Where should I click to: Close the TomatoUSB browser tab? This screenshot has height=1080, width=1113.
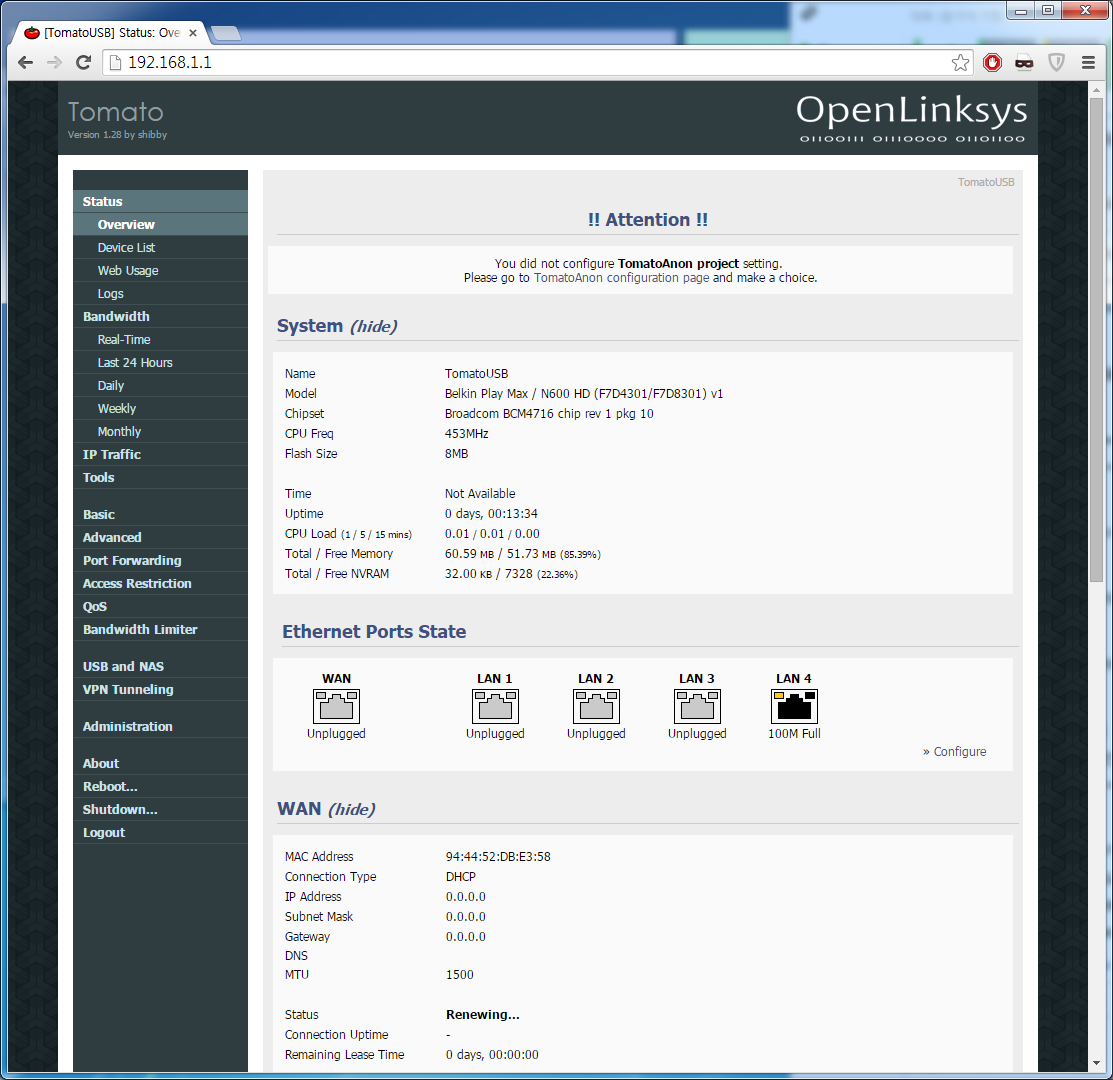point(192,33)
